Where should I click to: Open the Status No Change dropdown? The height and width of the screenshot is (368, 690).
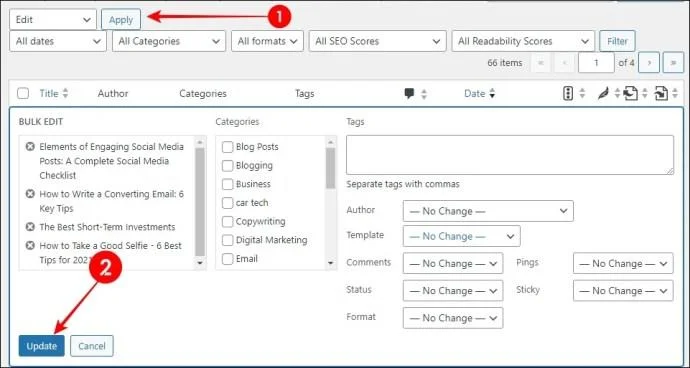(453, 291)
